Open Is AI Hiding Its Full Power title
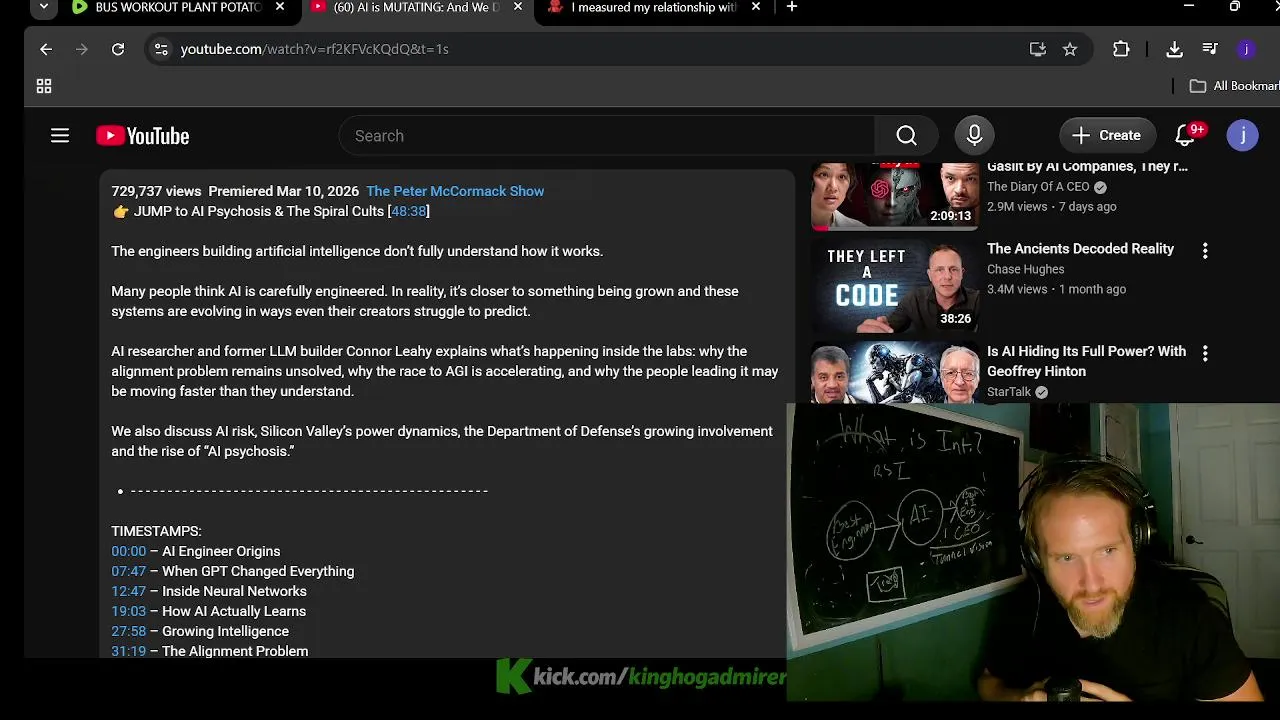The height and width of the screenshot is (720, 1280). pyautogui.click(x=1086, y=361)
